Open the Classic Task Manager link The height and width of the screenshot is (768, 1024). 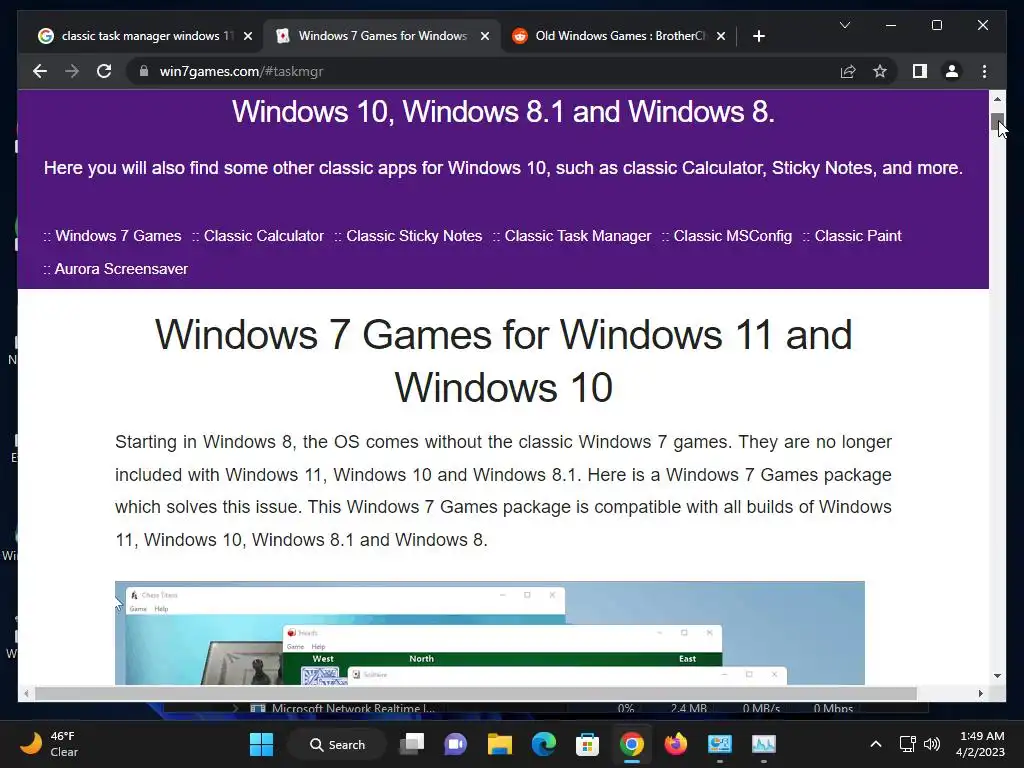point(577,236)
